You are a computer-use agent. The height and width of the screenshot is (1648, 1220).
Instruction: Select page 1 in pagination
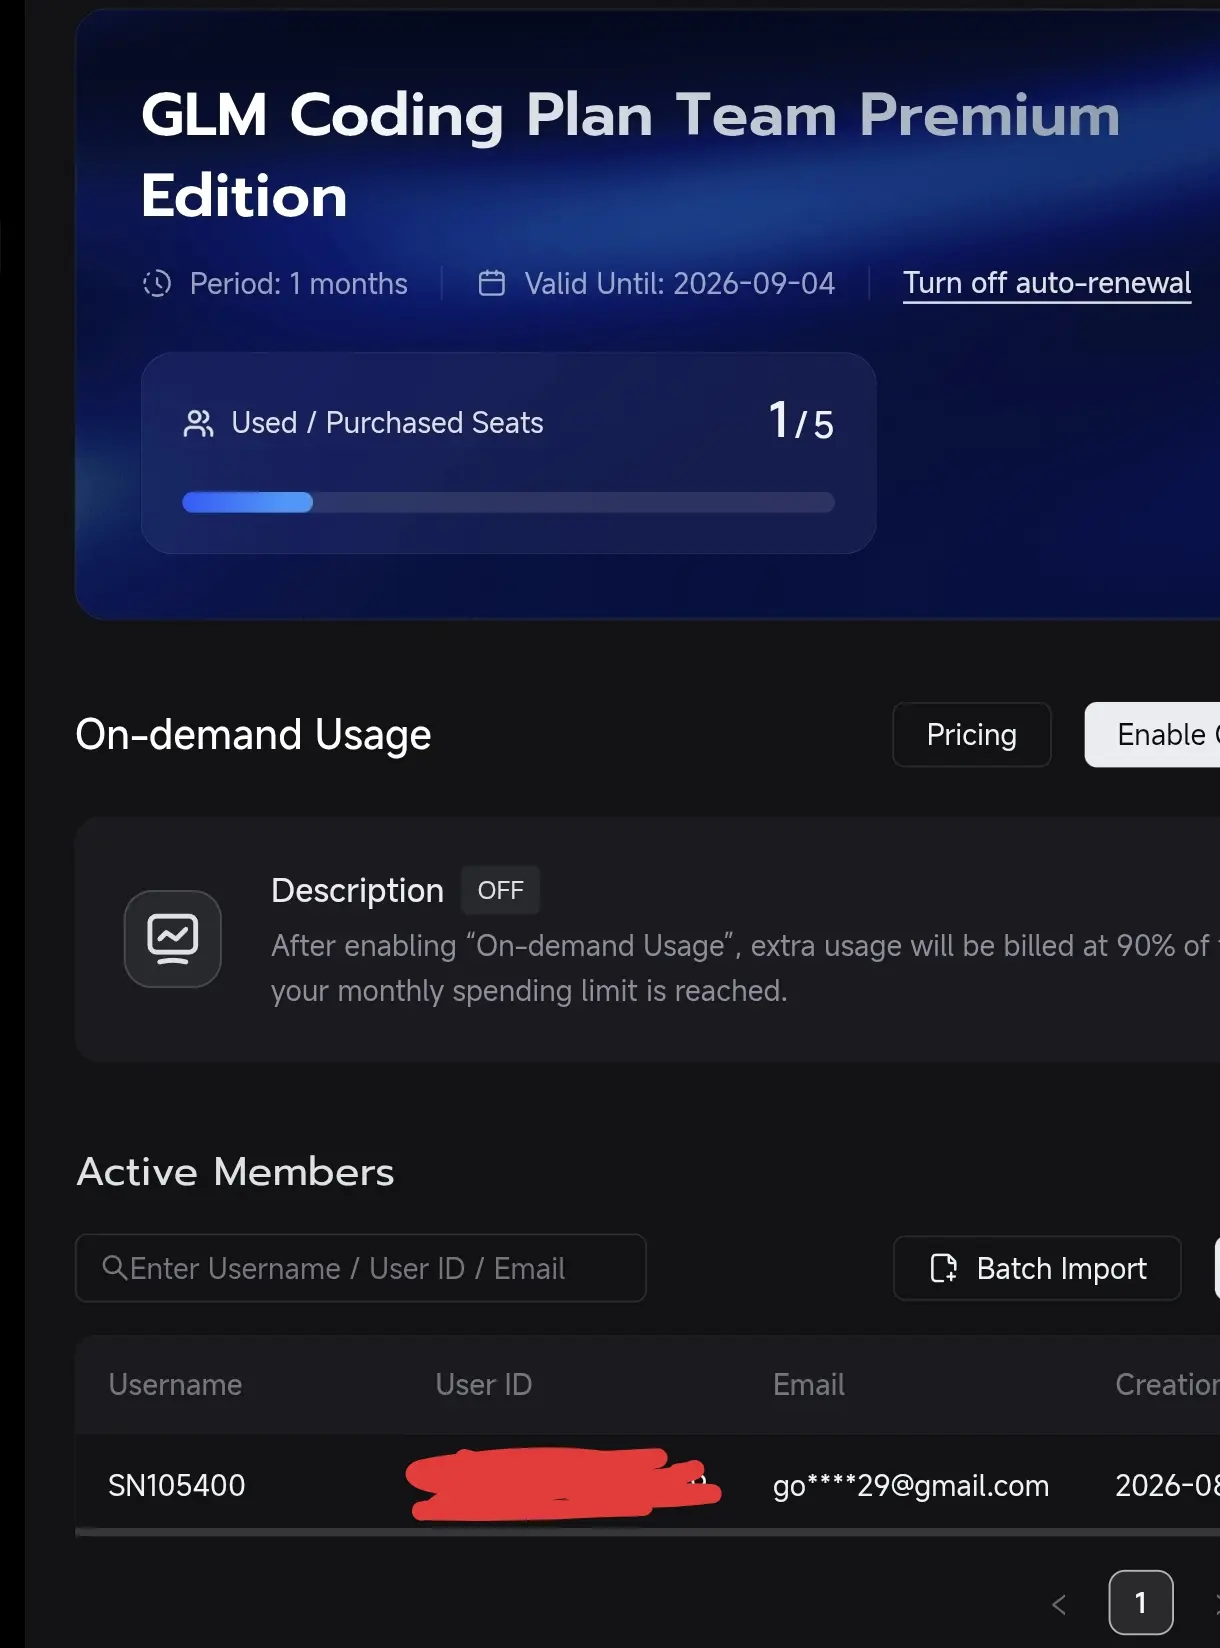pyautogui.click(x=1141, y=1603)
